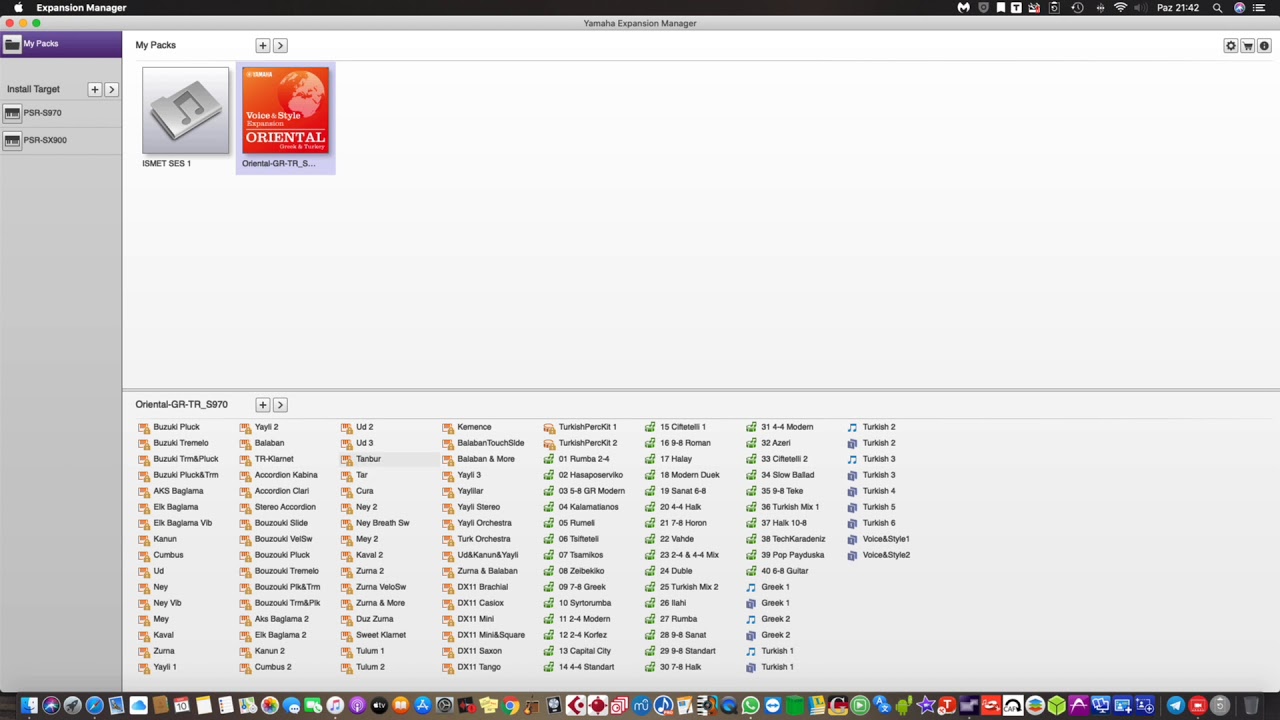Select the PSR-SX900 install target

pos(61,140)
